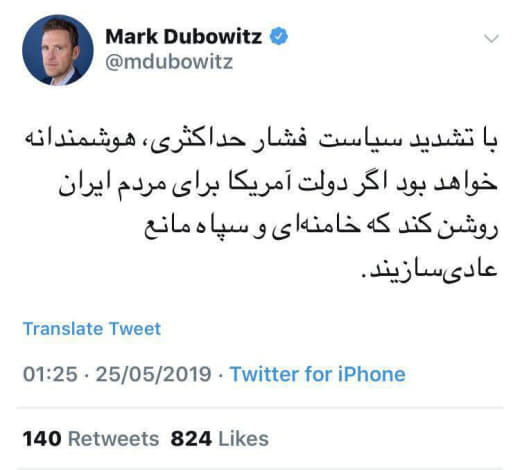The image size is (520, 470).
Task: View the 824 Likes list
Action: point(219,439)
